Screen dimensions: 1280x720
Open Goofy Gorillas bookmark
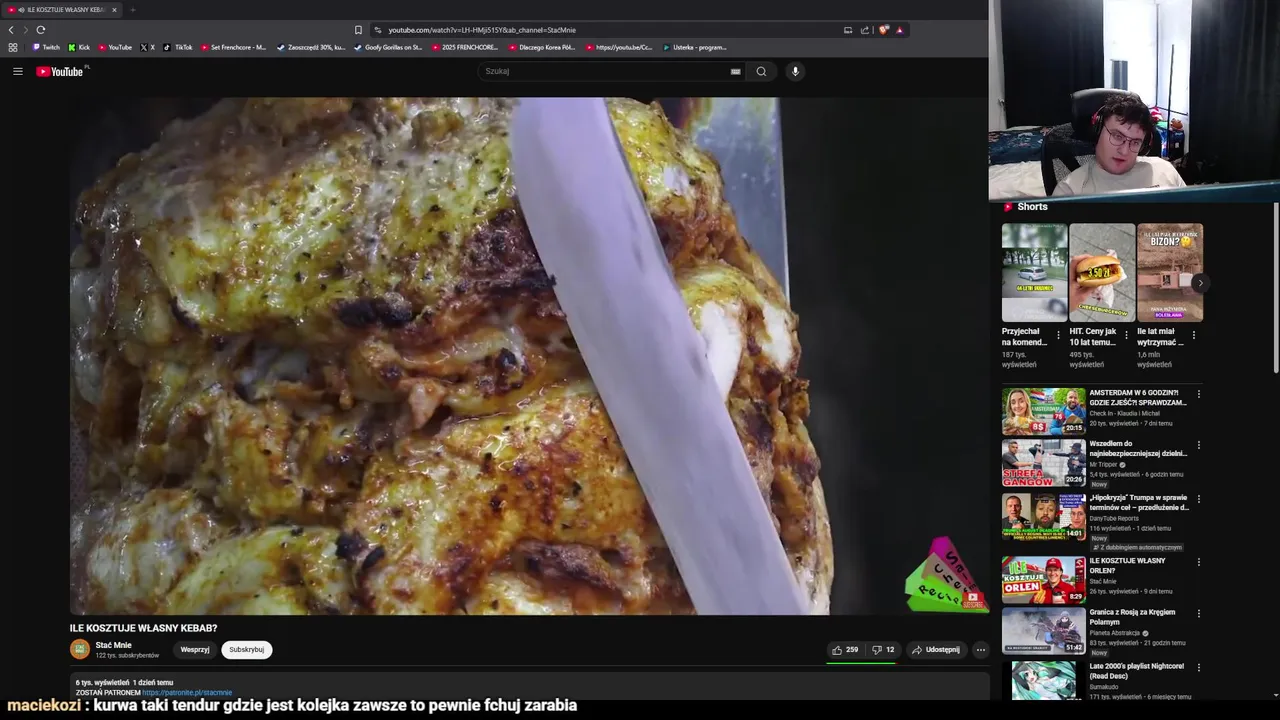[388, 47]
